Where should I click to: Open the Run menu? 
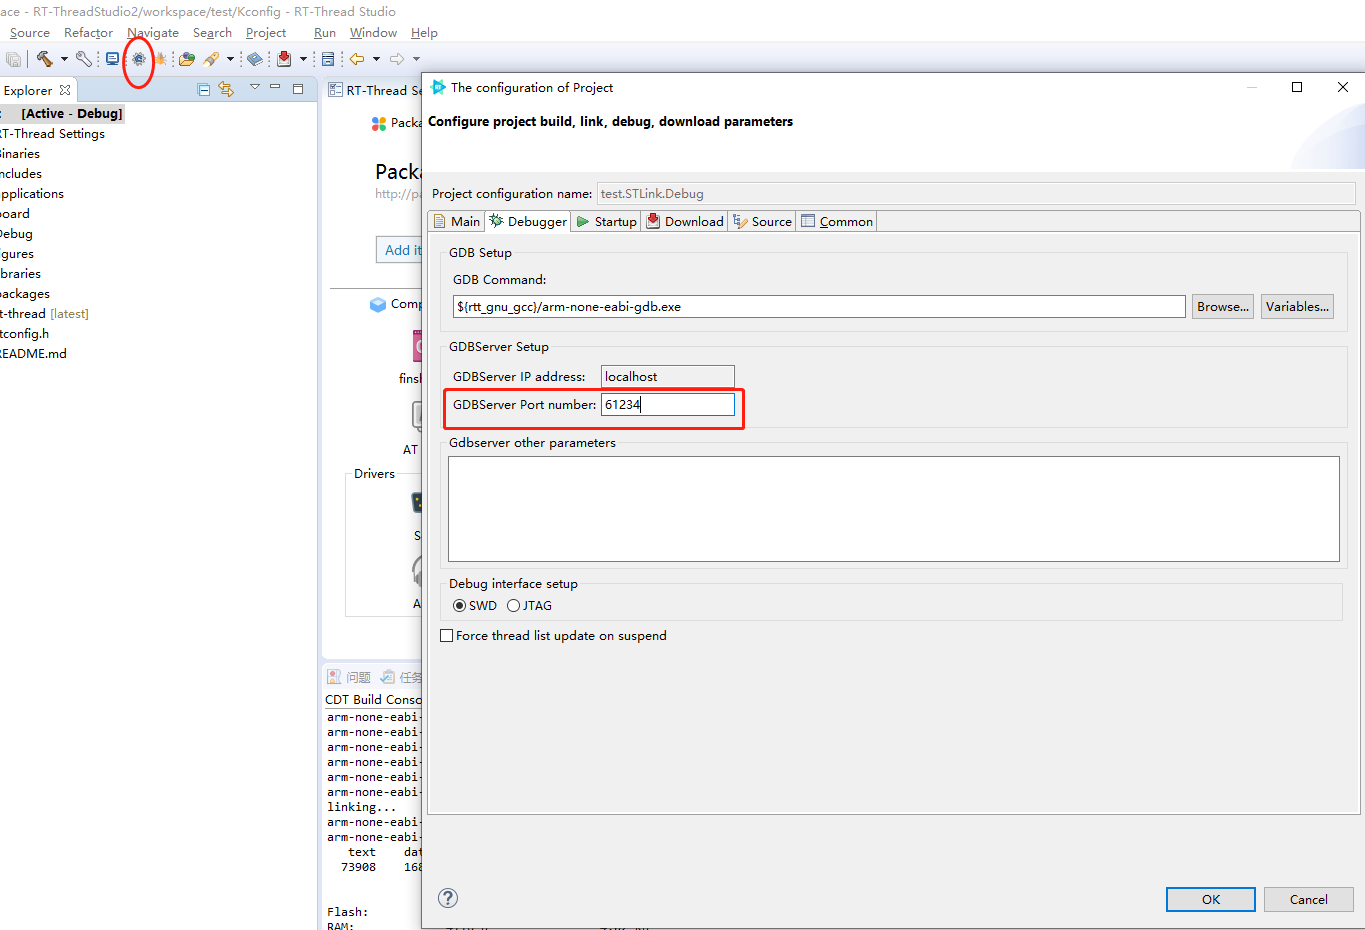[x=325, y=33]
